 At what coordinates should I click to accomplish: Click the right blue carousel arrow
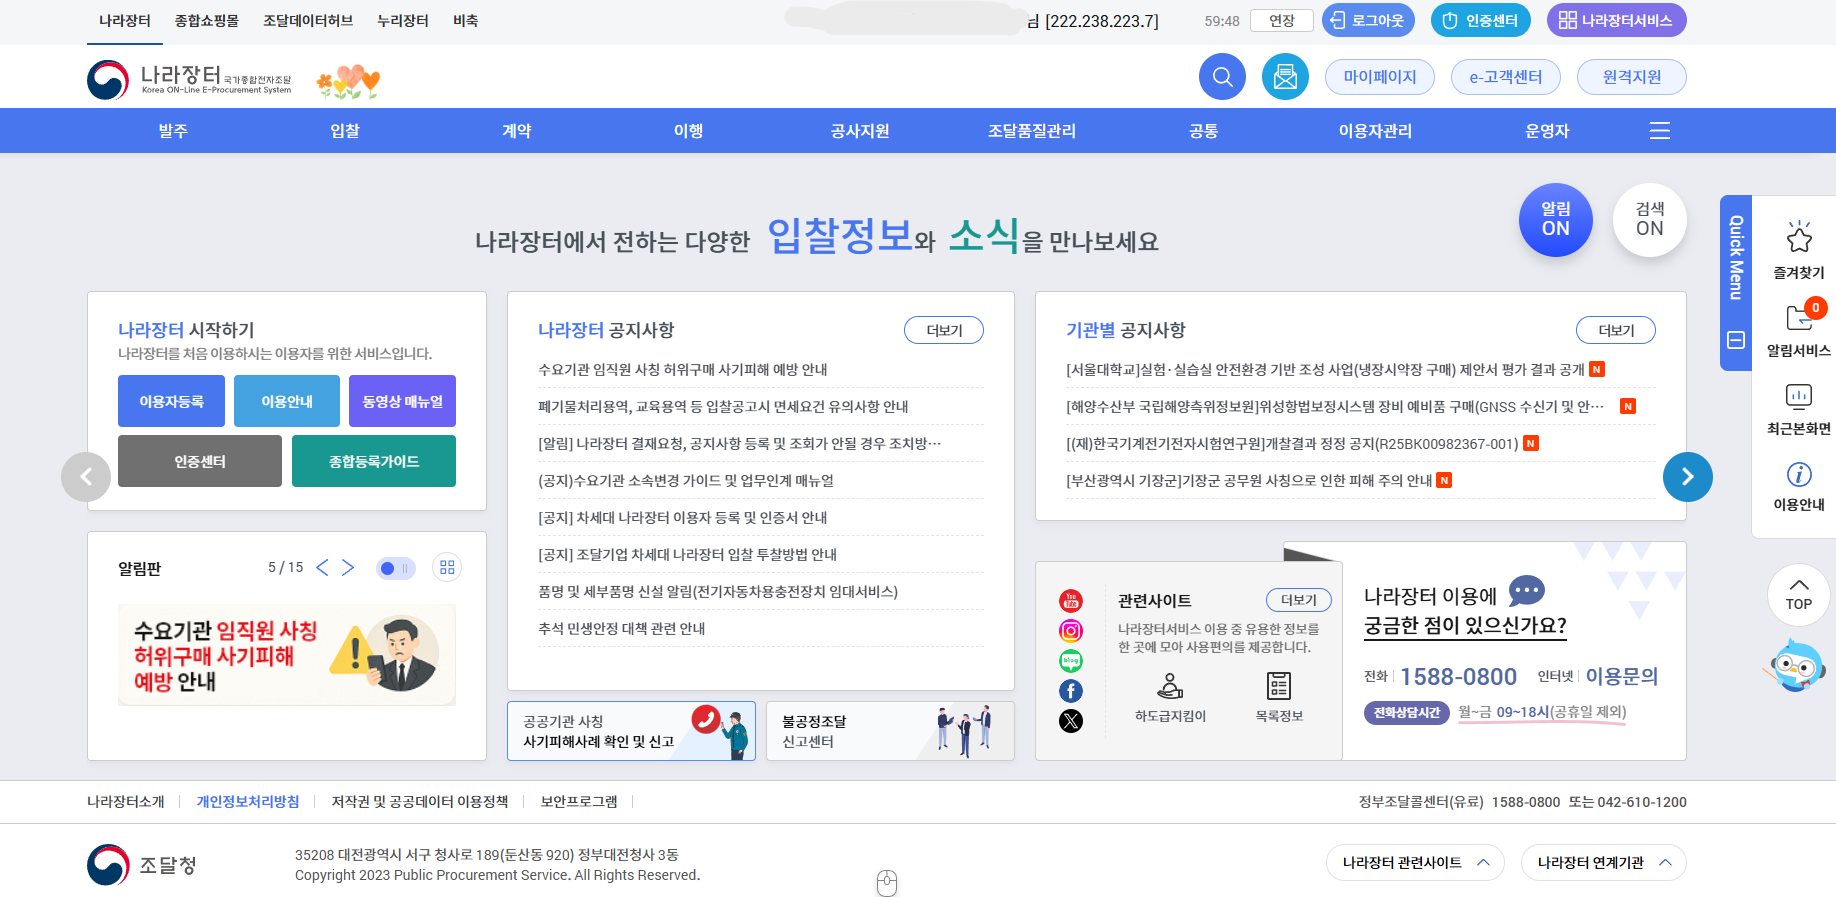pos(1688,477)
